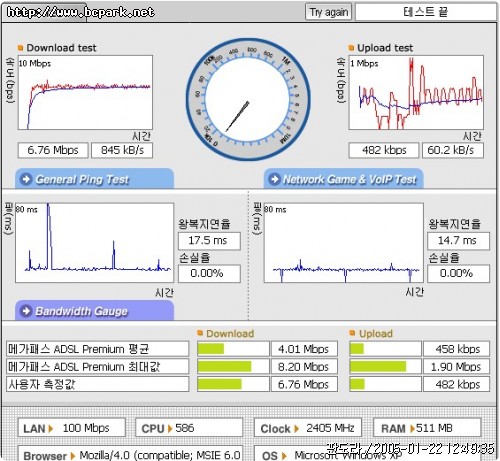Viewport: 500px width, 461px height.
Task: Click the 6.76 Mbps download speed field
Action: click(53, 150)
